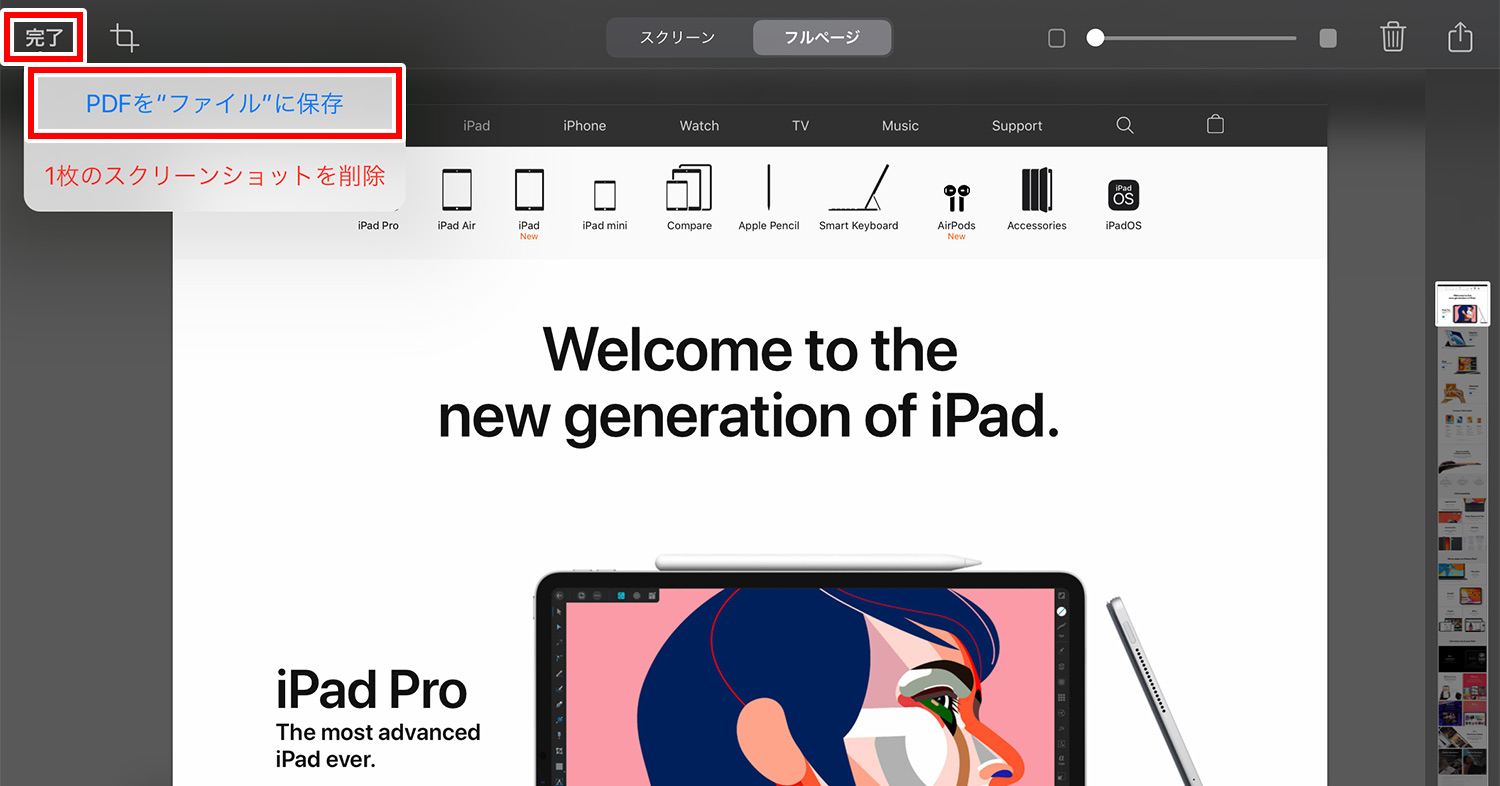
Task: Click the iPhone nav item
Action: tap(585, 126)
